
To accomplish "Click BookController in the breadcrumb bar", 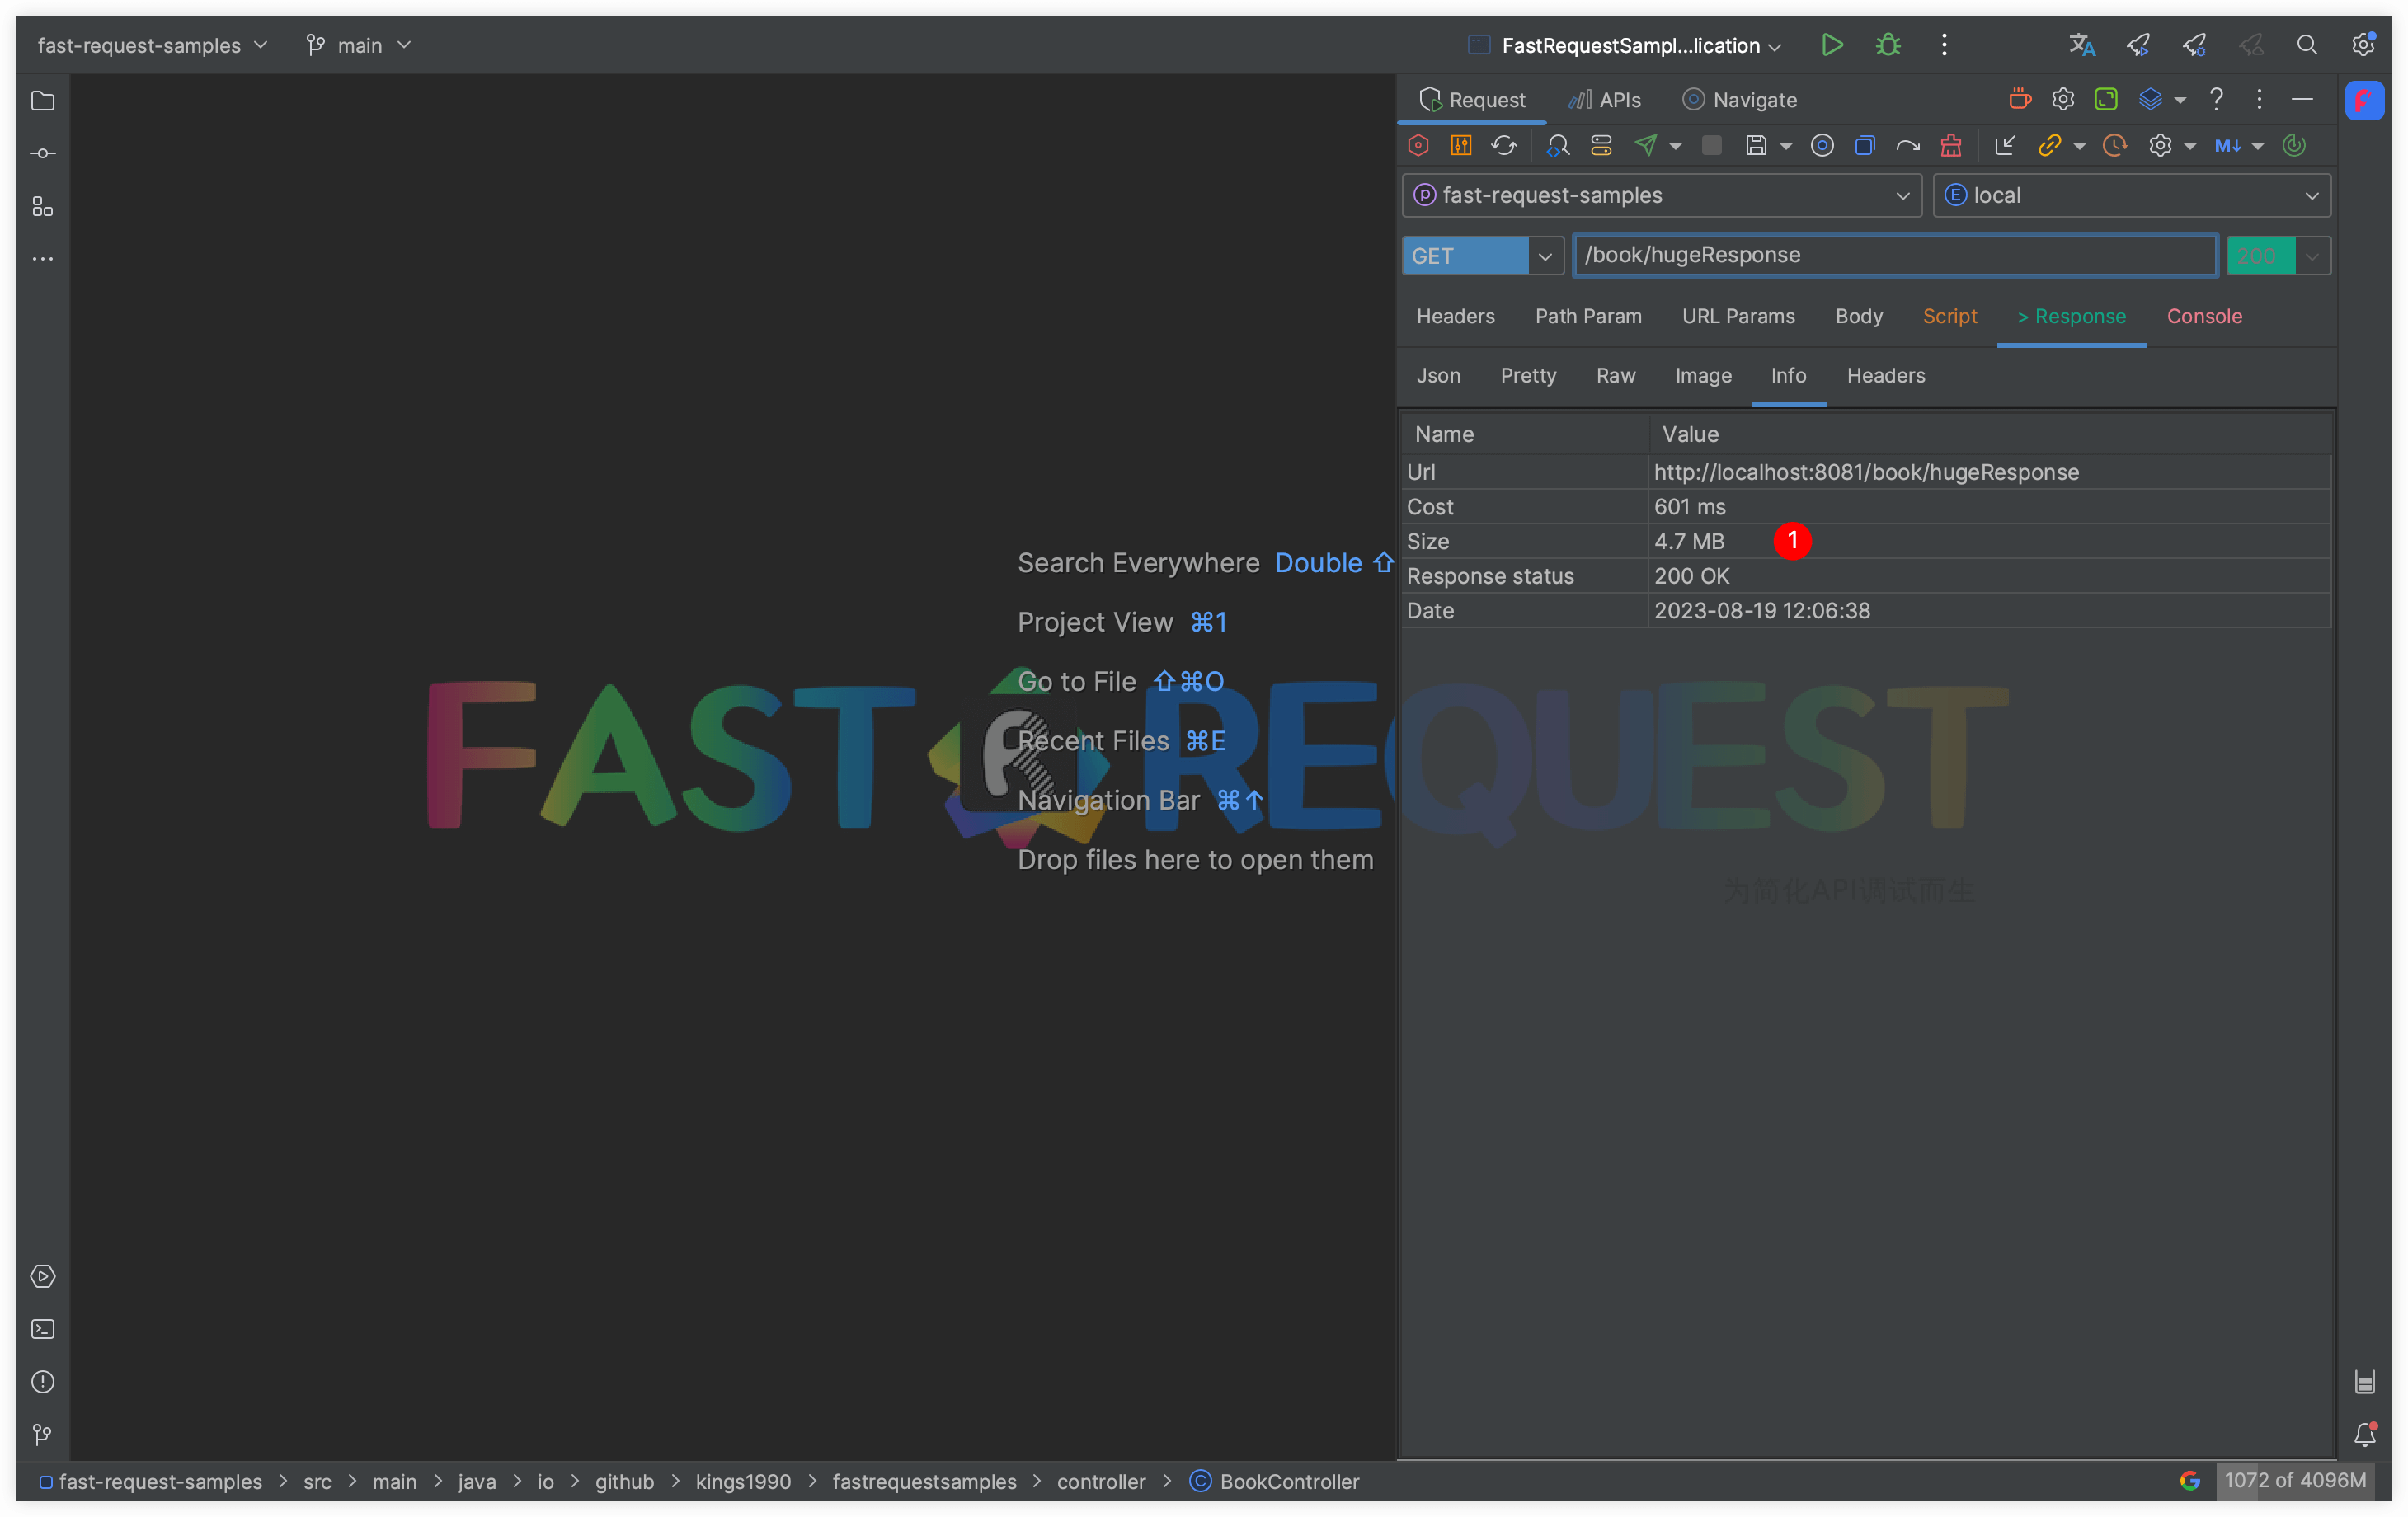I will [x=1288, y=1481].
